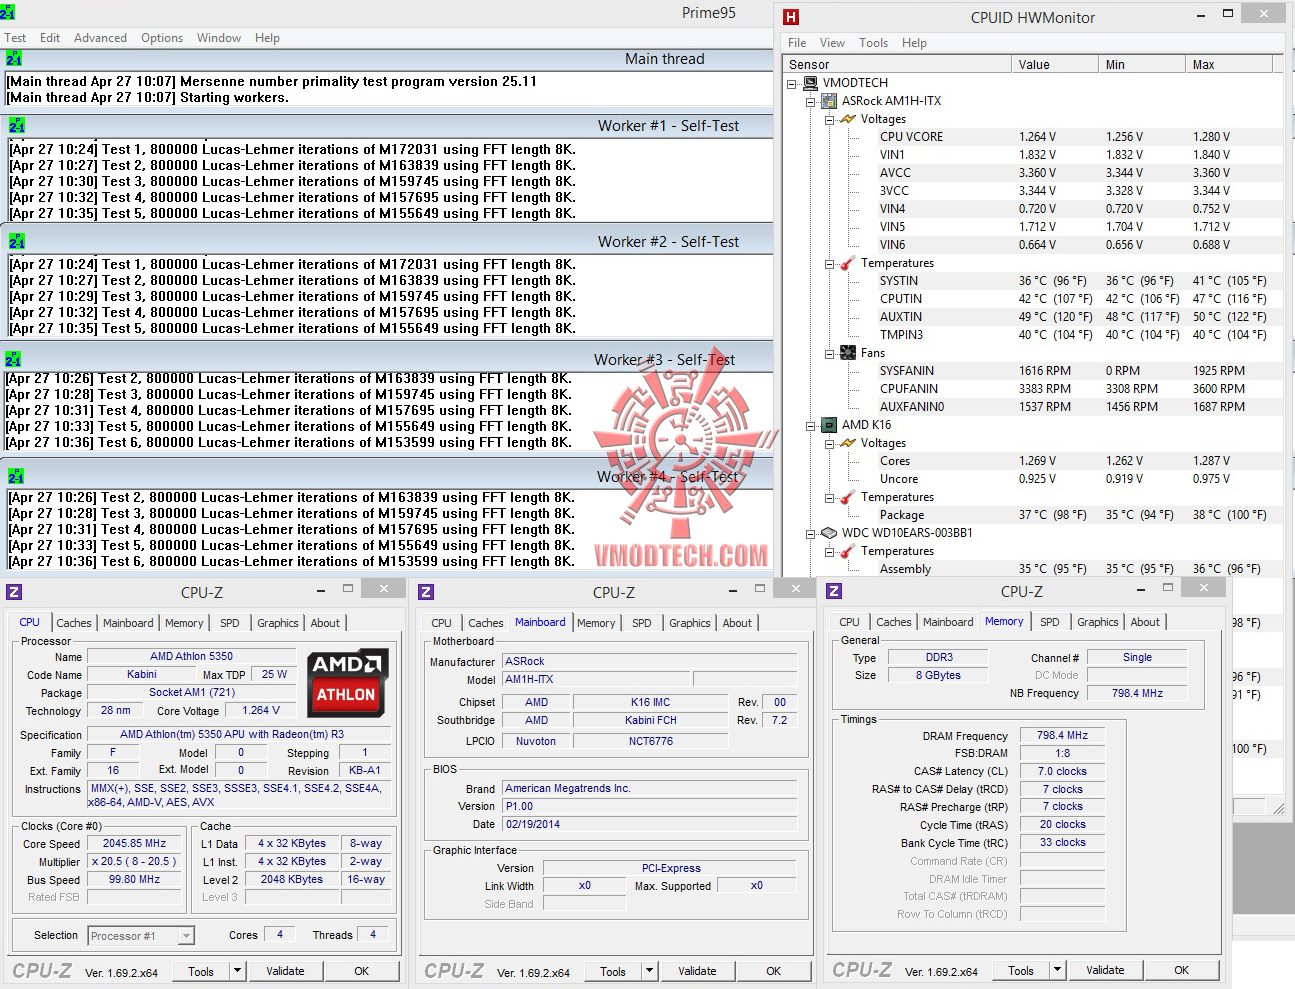Click the Worker #4 Self-Test window icon
Viewport: 1295px width, 989px height.
pos(15,476)
